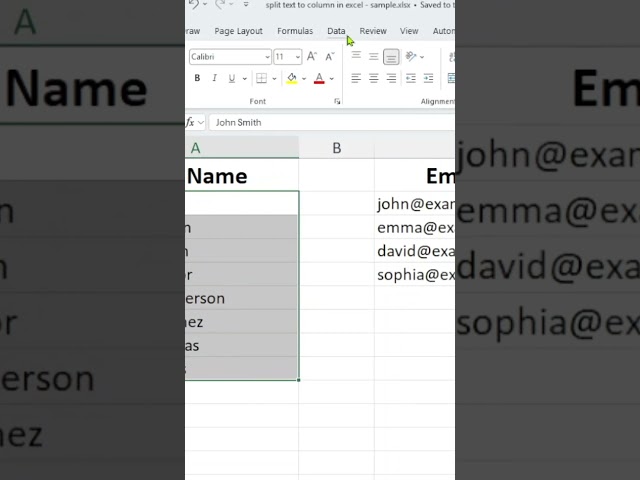Expand the font name dropdown arrow

(x=267, y=57)
